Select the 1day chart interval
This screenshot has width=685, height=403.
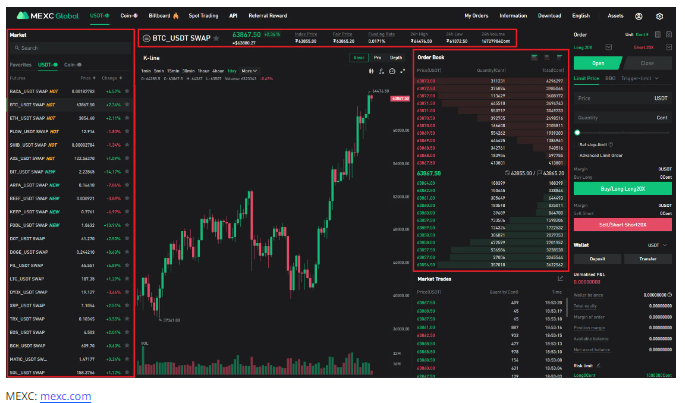tap(232, 71)
